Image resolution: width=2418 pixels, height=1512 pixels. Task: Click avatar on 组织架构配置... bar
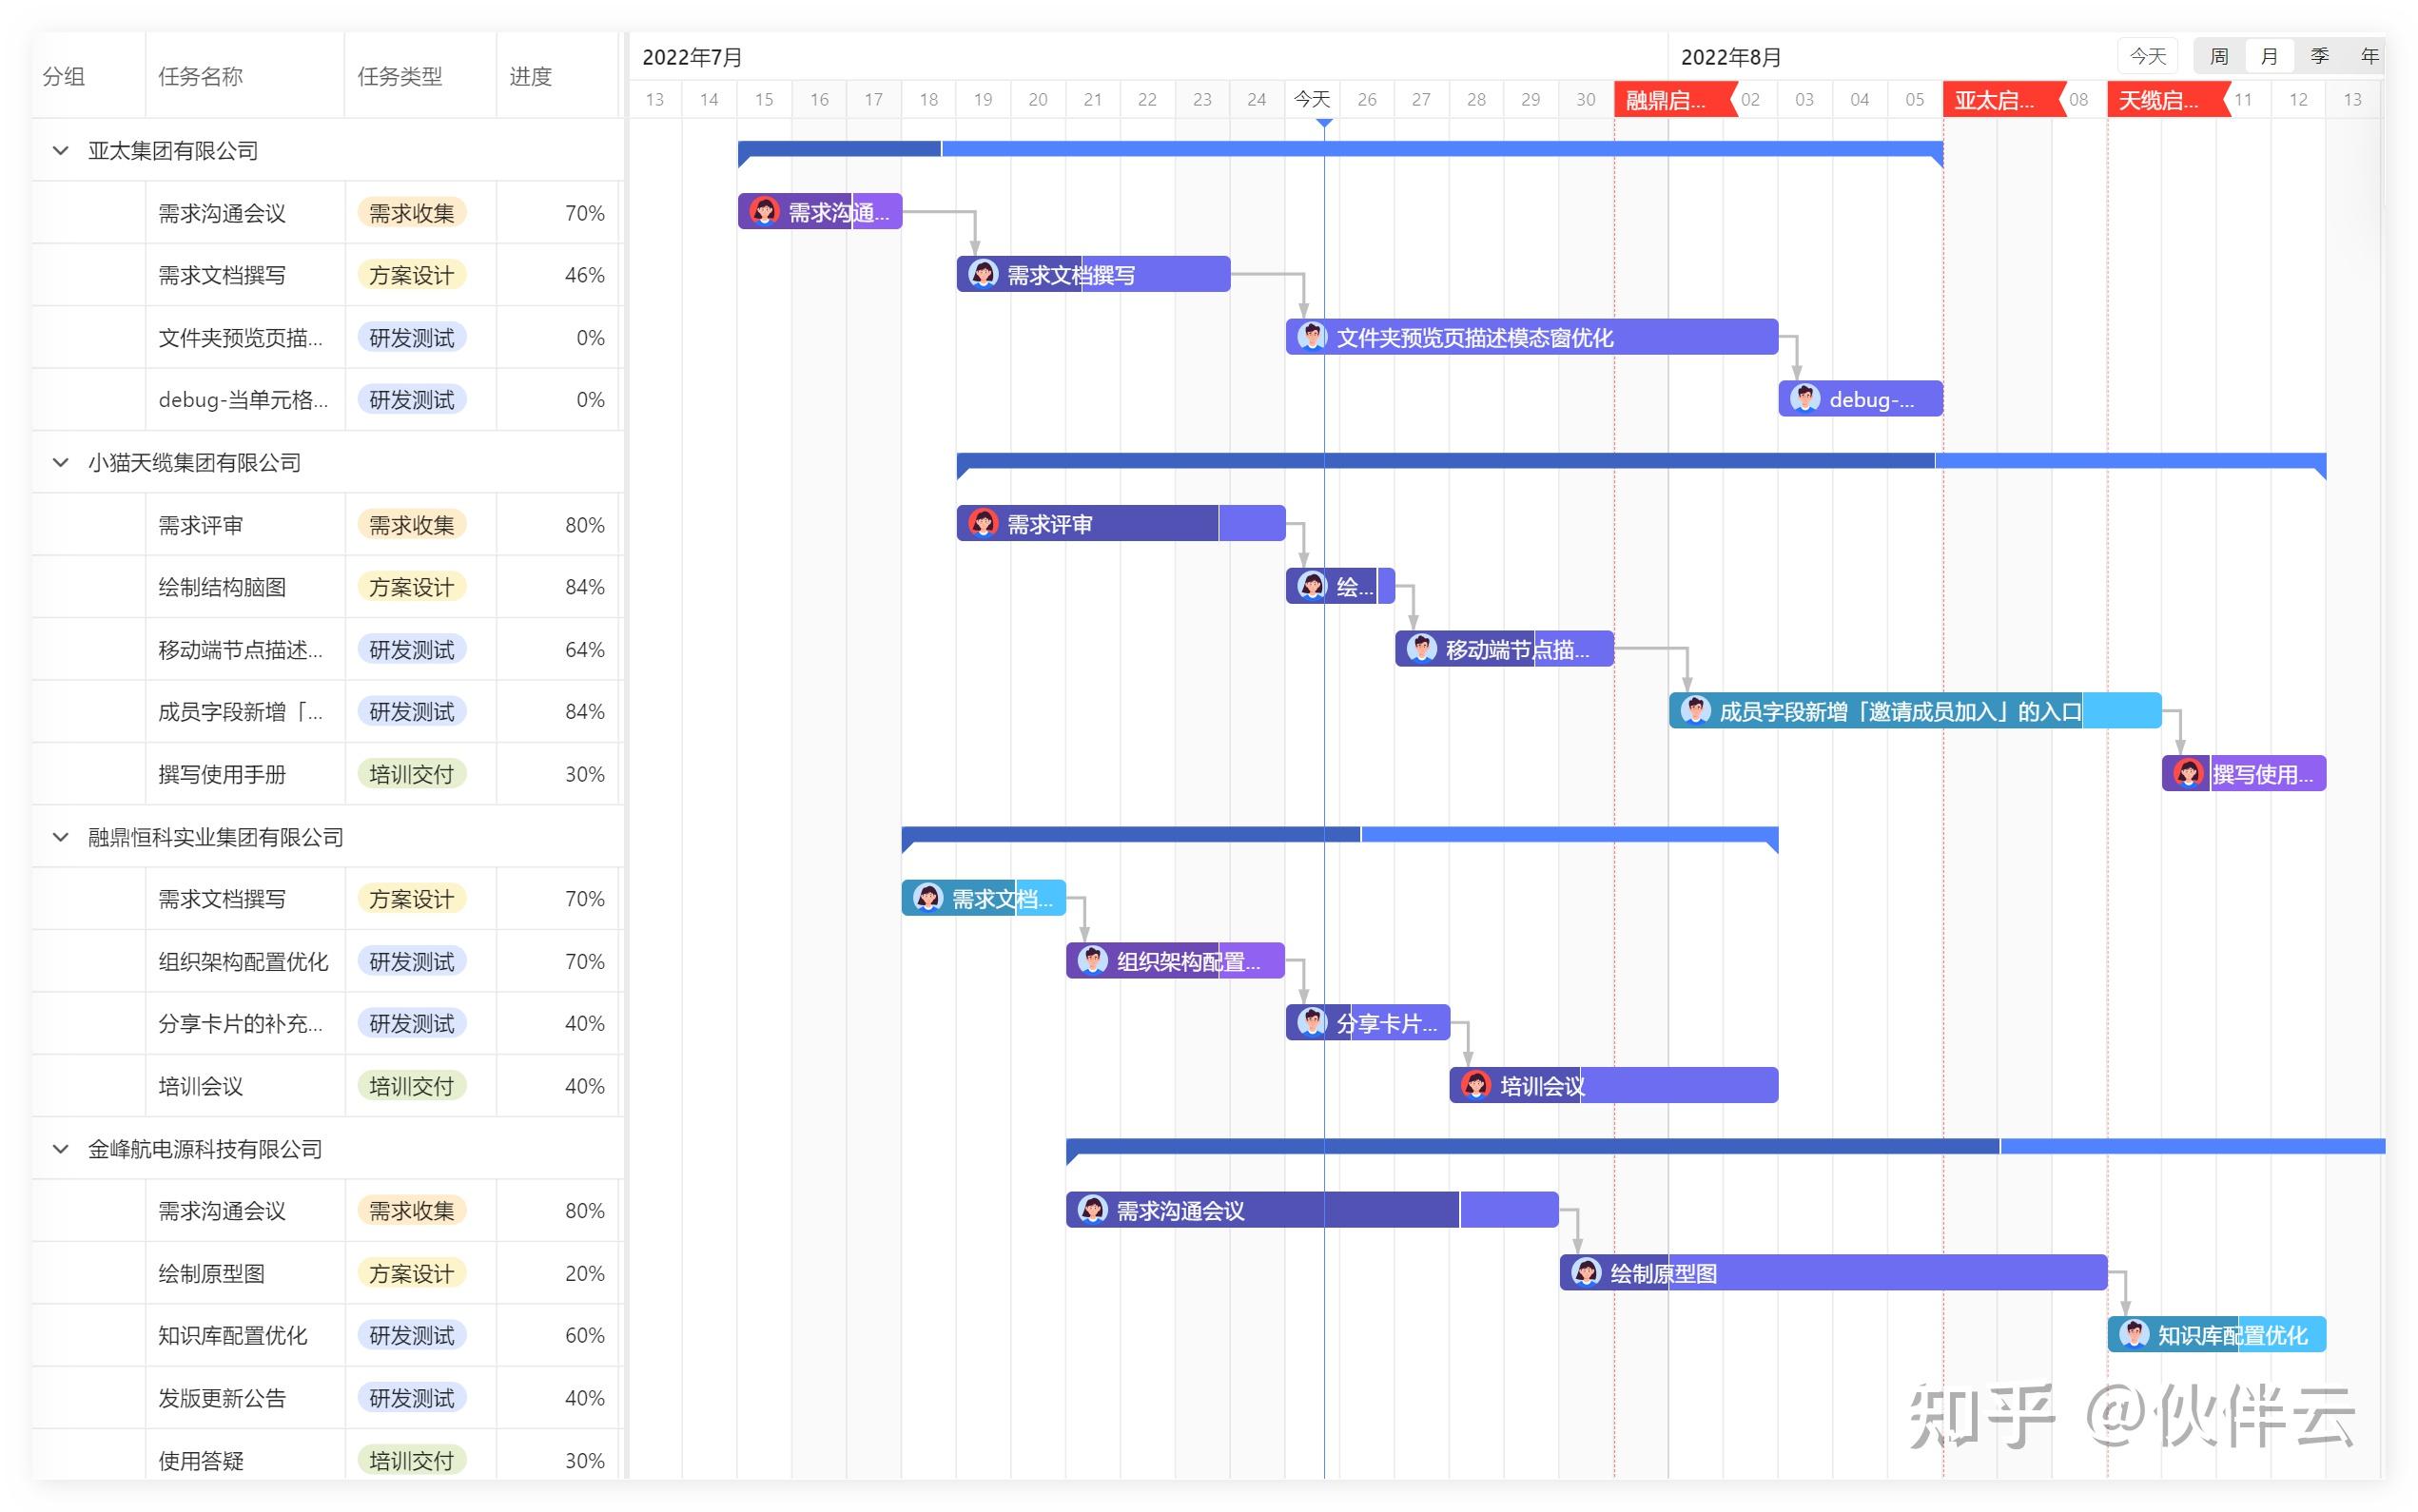coord(1092,960)
